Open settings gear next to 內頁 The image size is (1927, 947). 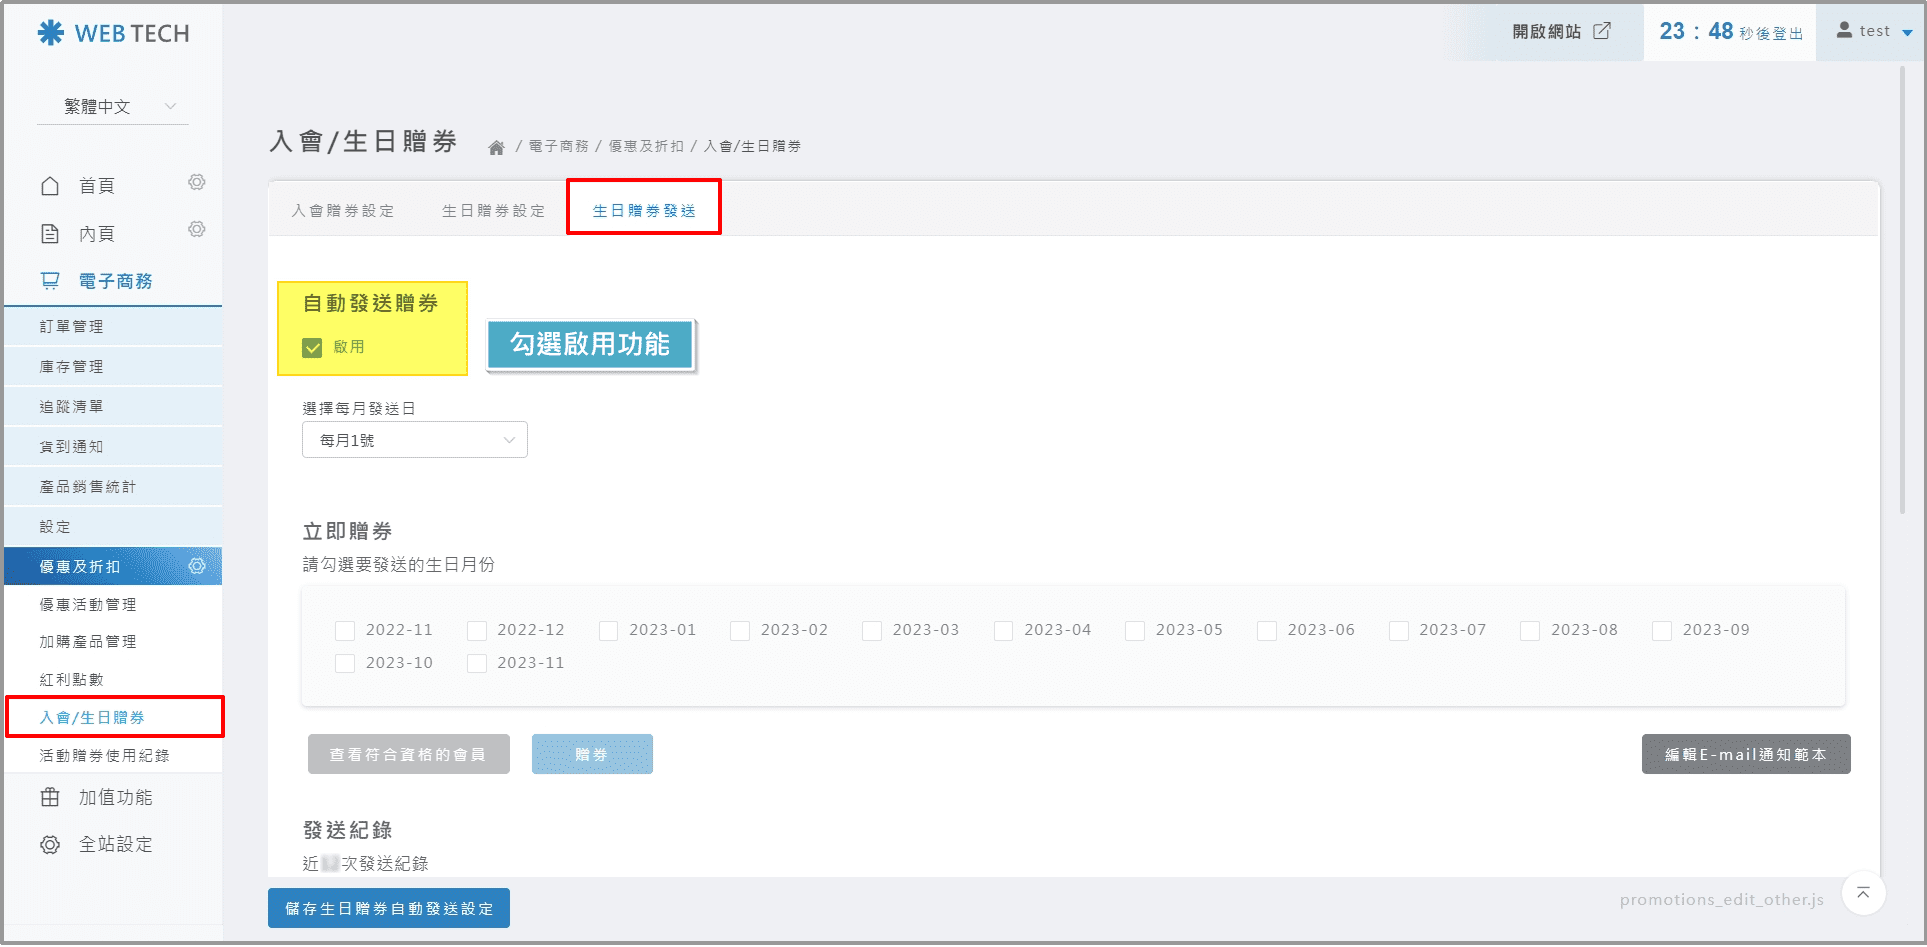pos(197,230)
